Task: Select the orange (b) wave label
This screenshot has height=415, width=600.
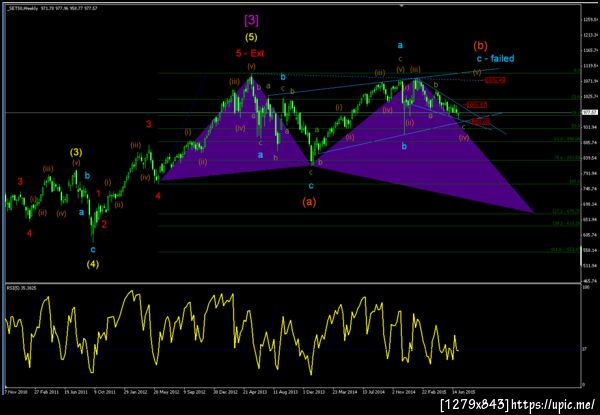Action: point(480,46)
